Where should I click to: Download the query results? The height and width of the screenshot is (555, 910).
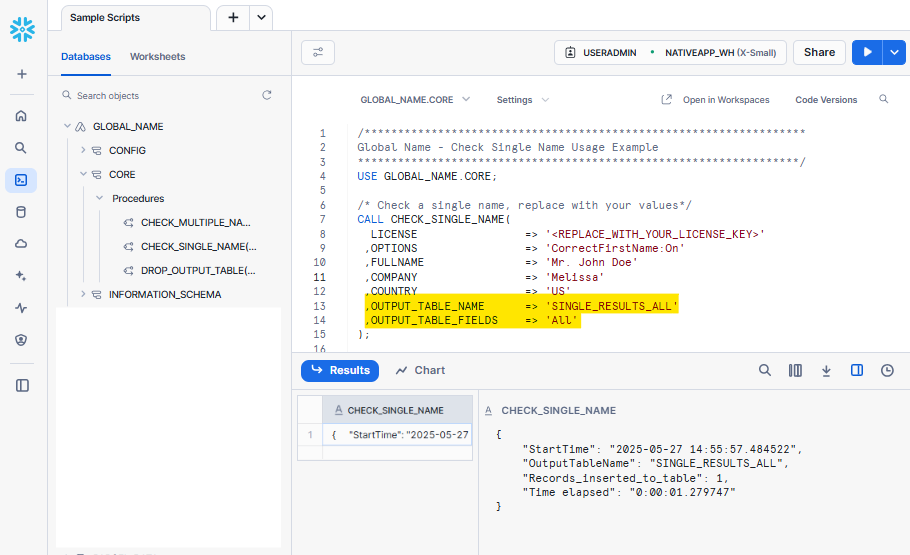826,370
